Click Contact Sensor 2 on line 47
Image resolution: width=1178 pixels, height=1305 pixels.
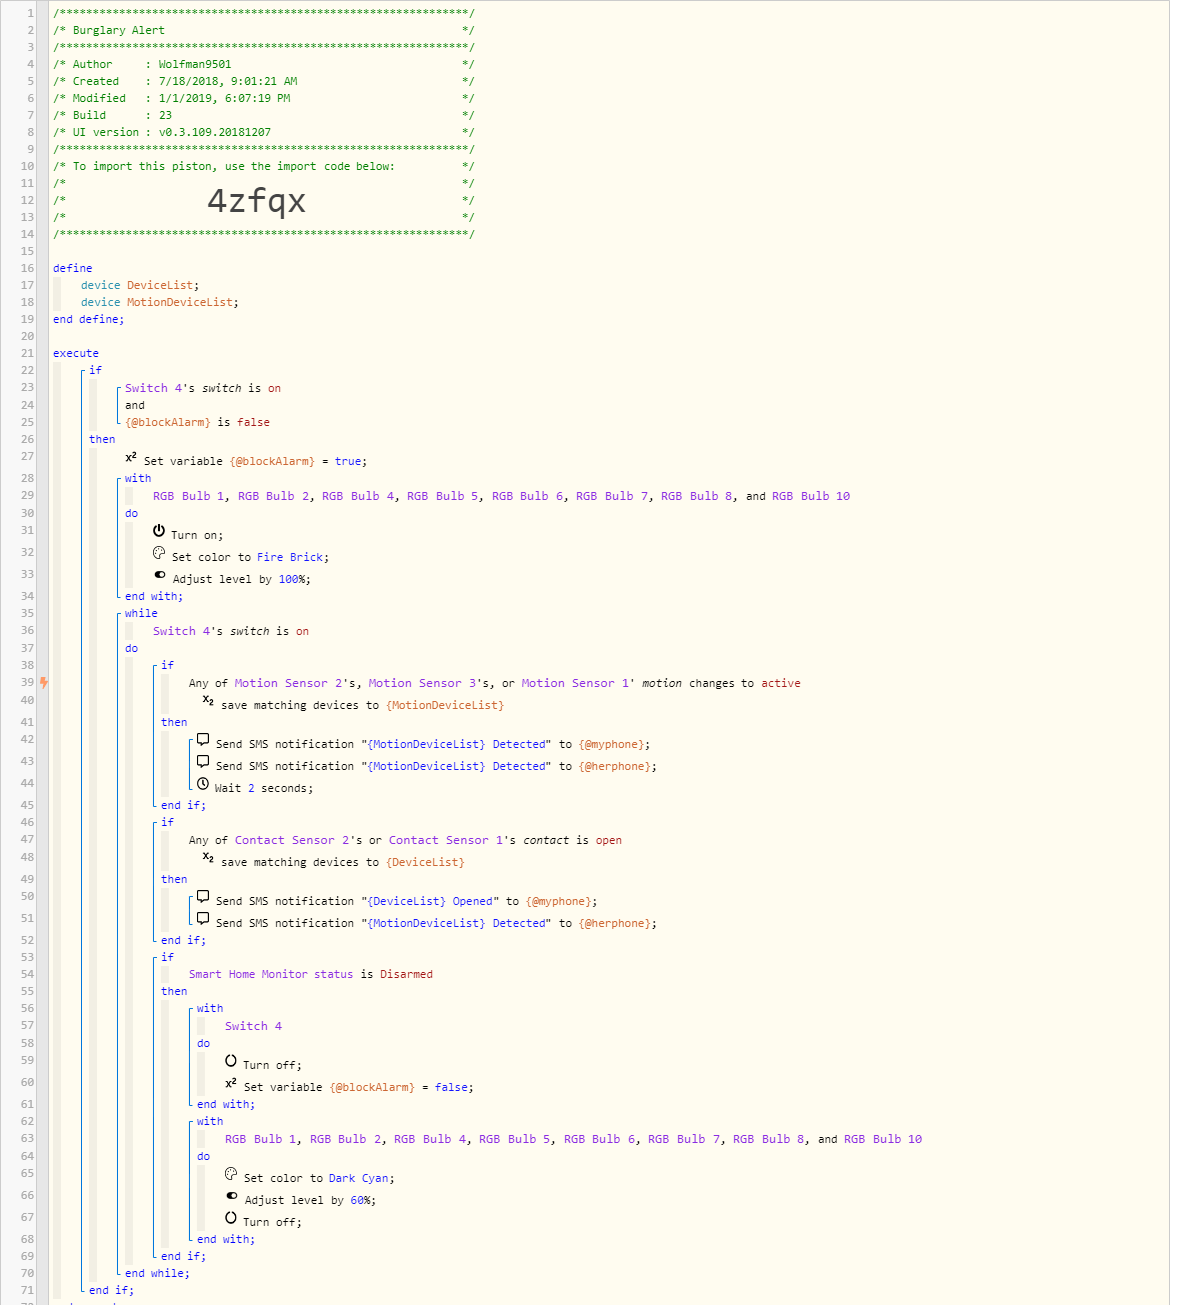(x=292, y=840)
